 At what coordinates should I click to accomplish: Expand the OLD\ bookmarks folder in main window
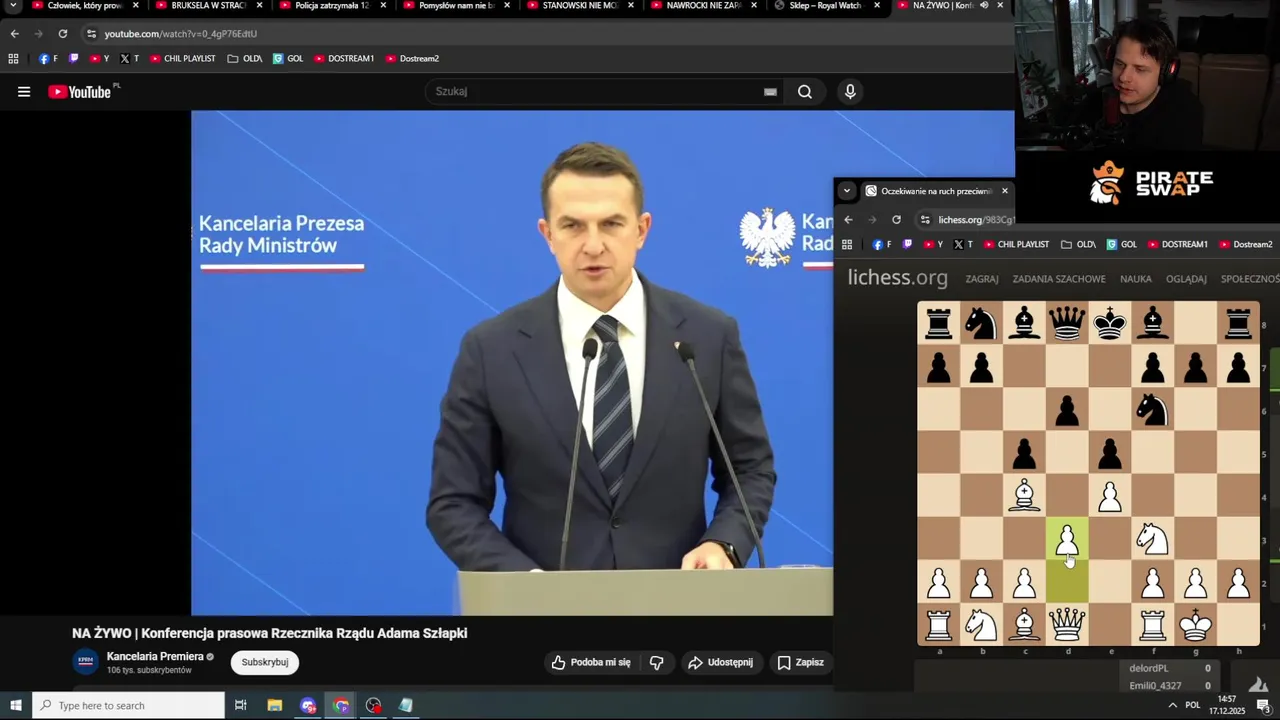point(245,58)
